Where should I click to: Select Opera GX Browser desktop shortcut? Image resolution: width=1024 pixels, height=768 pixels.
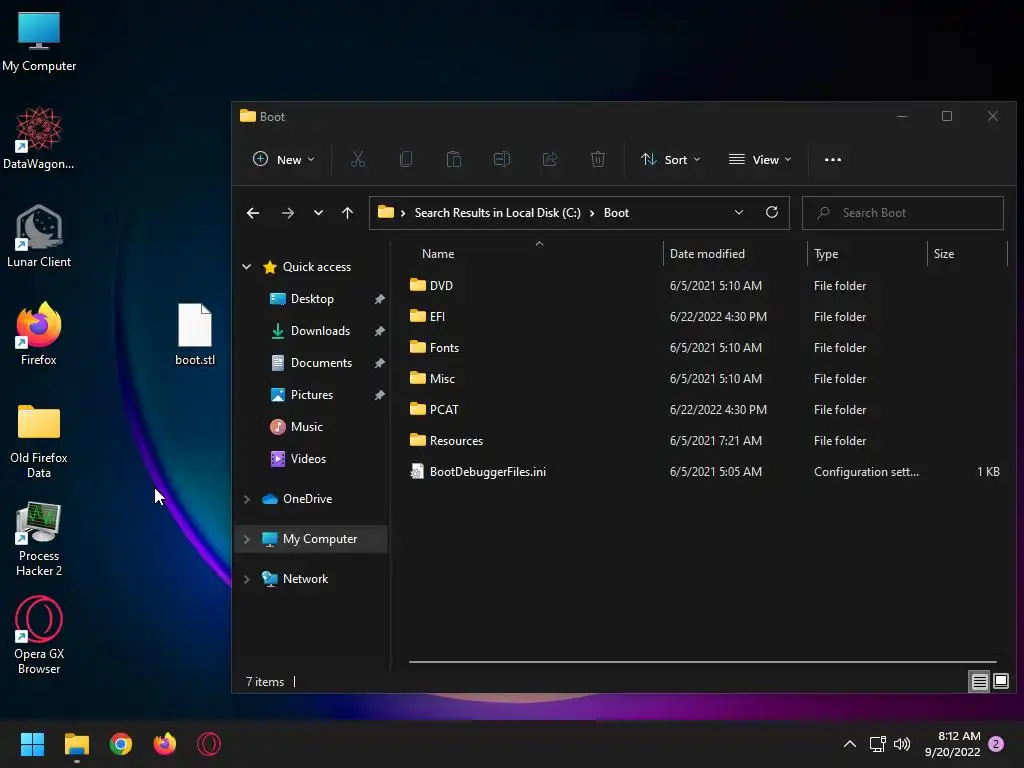point(39,635)
